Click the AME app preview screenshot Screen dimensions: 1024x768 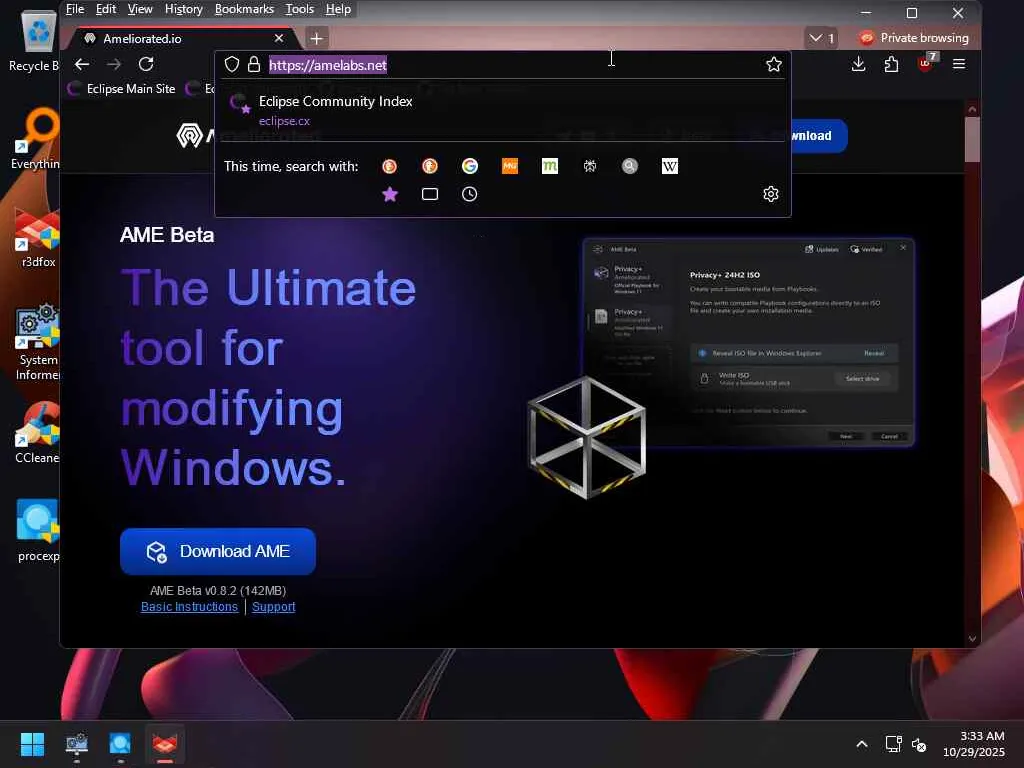pos(748,342)
